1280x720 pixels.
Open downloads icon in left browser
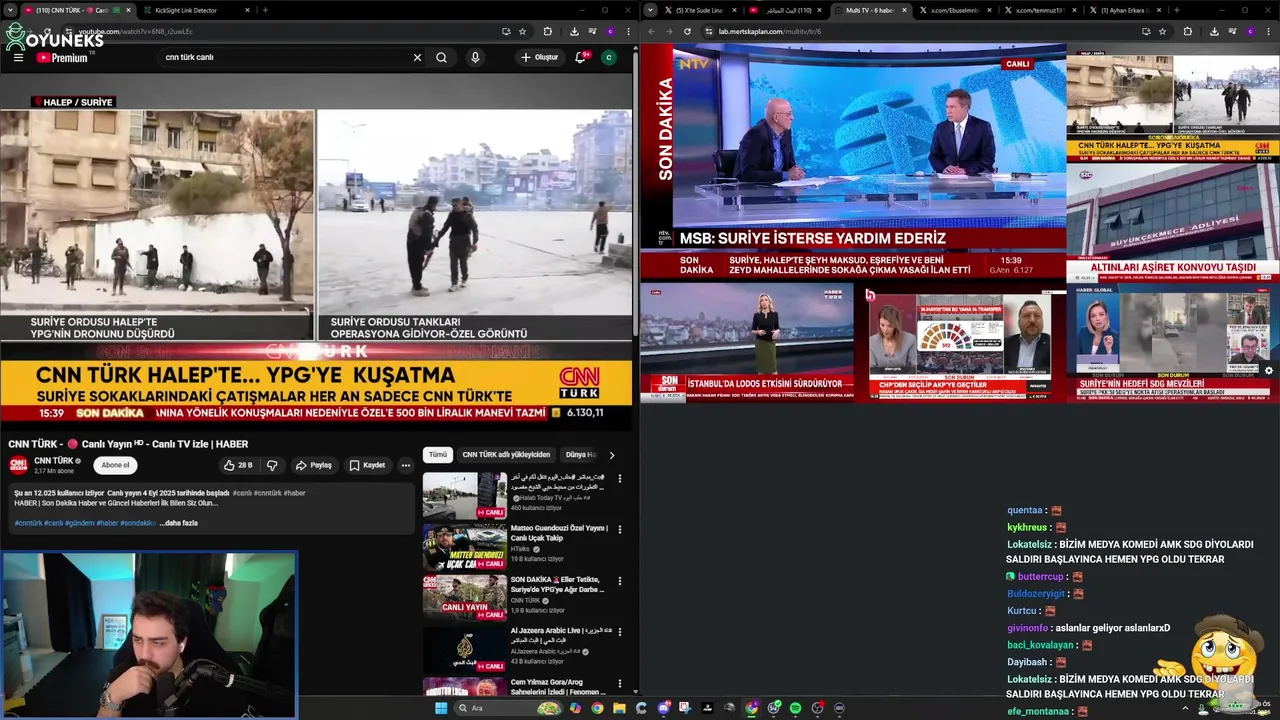coord(573,31)
